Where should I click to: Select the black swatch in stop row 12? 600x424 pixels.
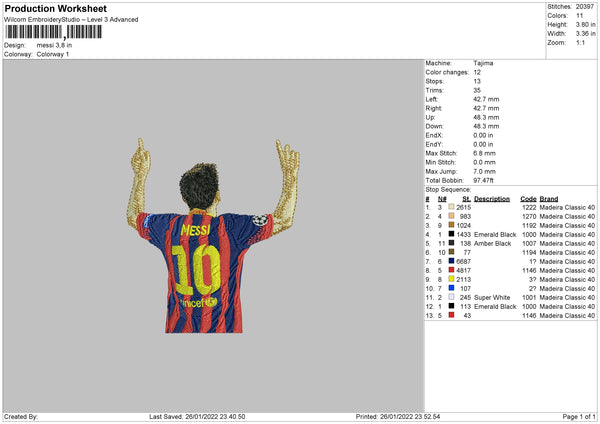point(451,306)
